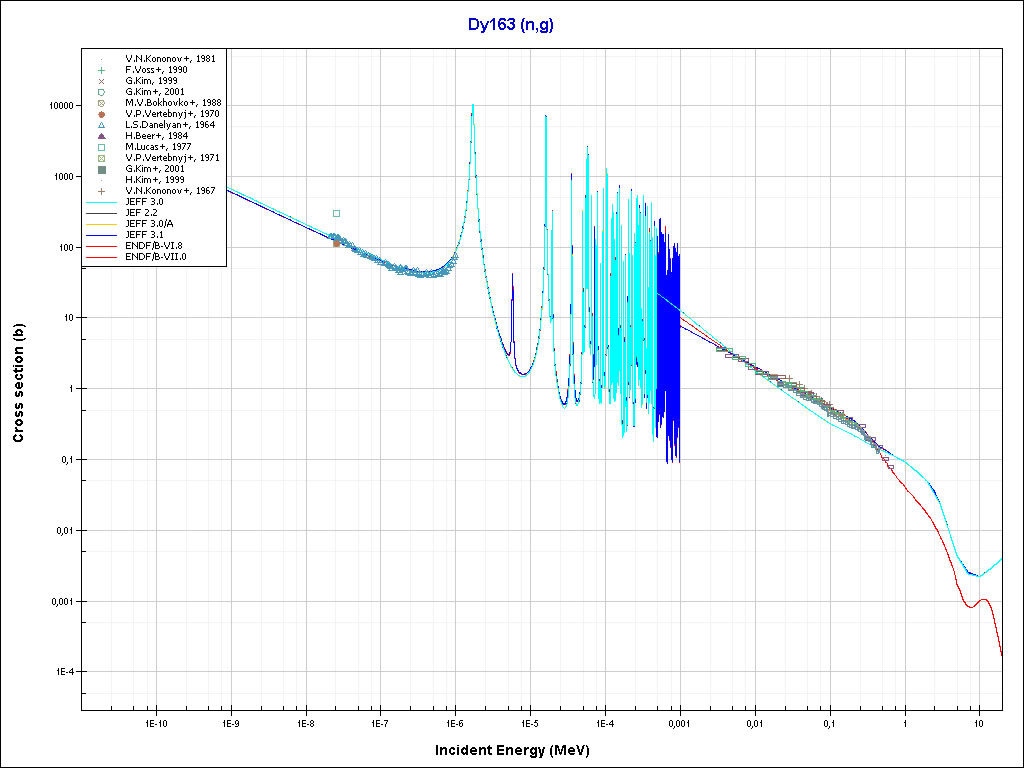Viewport: 1024px width, 768px height.
Task: Select the JEFF 3.0 cyan line swatch
Action: click(102, 201)
